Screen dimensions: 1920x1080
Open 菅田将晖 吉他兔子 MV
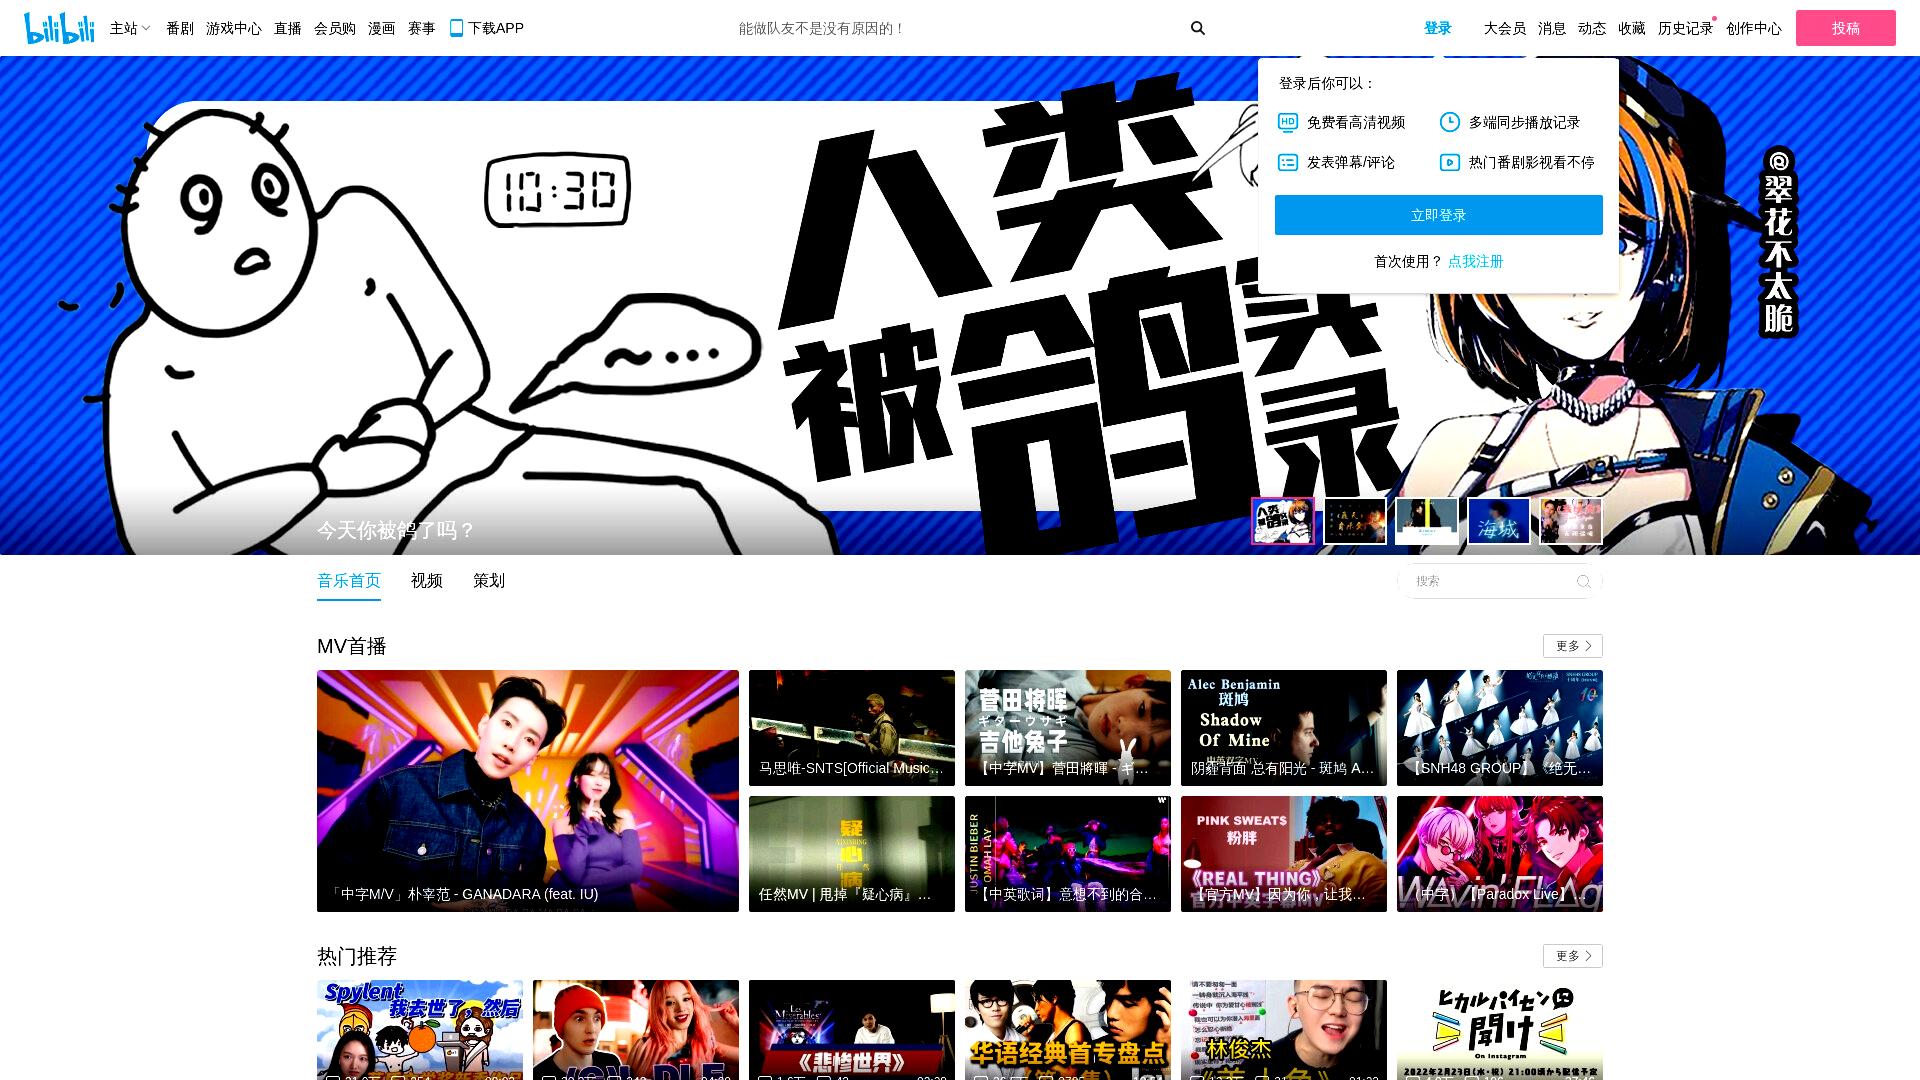1068,728
